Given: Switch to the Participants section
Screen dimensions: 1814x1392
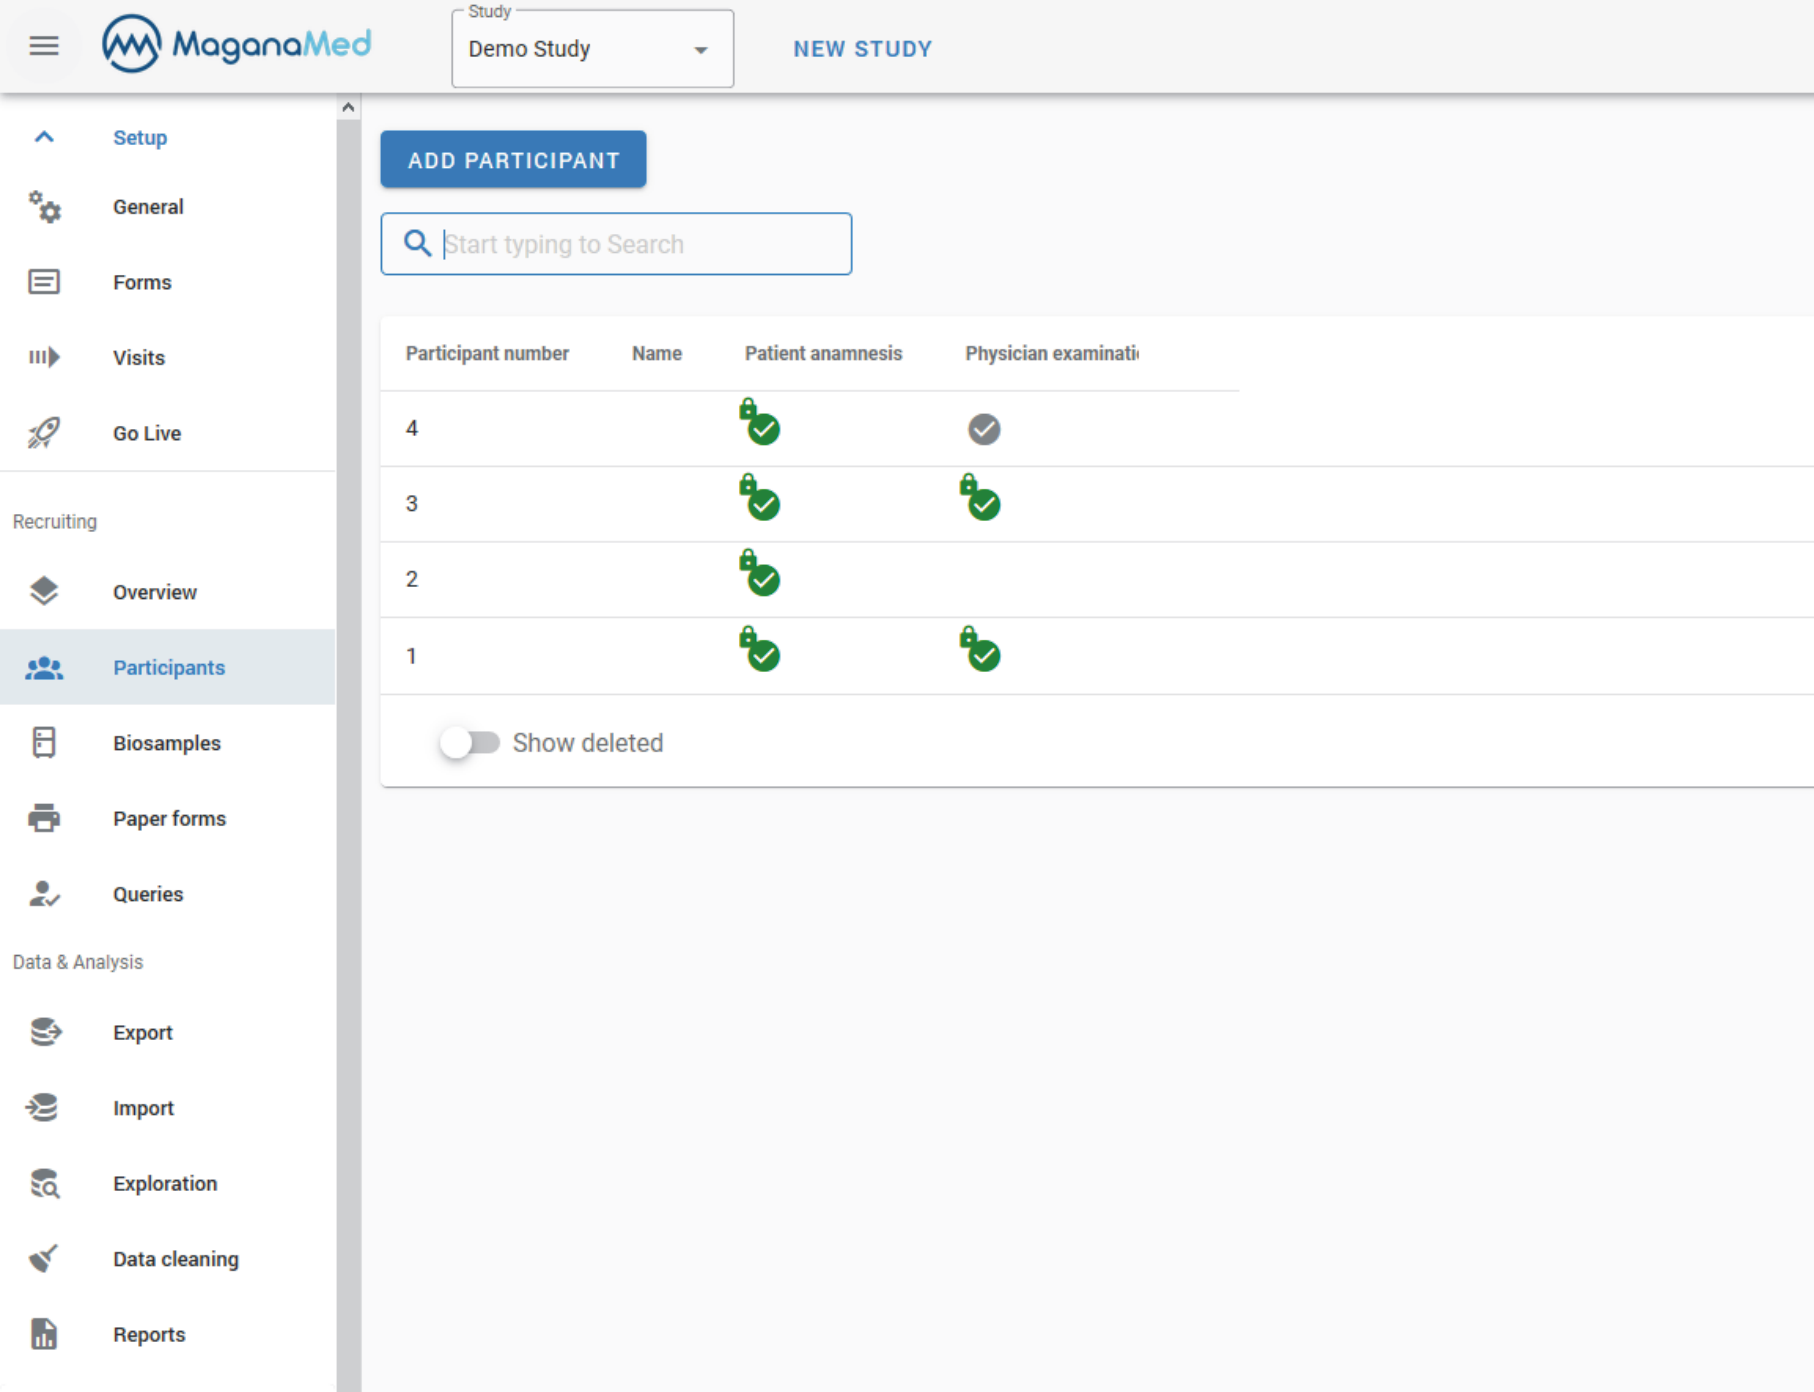Looking at the screenshot, I should click(168, 667).
